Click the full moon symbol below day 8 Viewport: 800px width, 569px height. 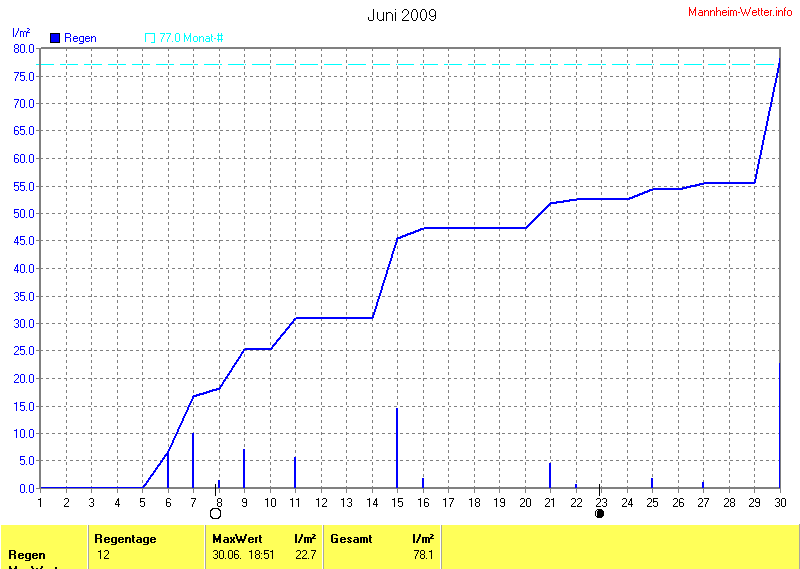(x=215, y=513)
